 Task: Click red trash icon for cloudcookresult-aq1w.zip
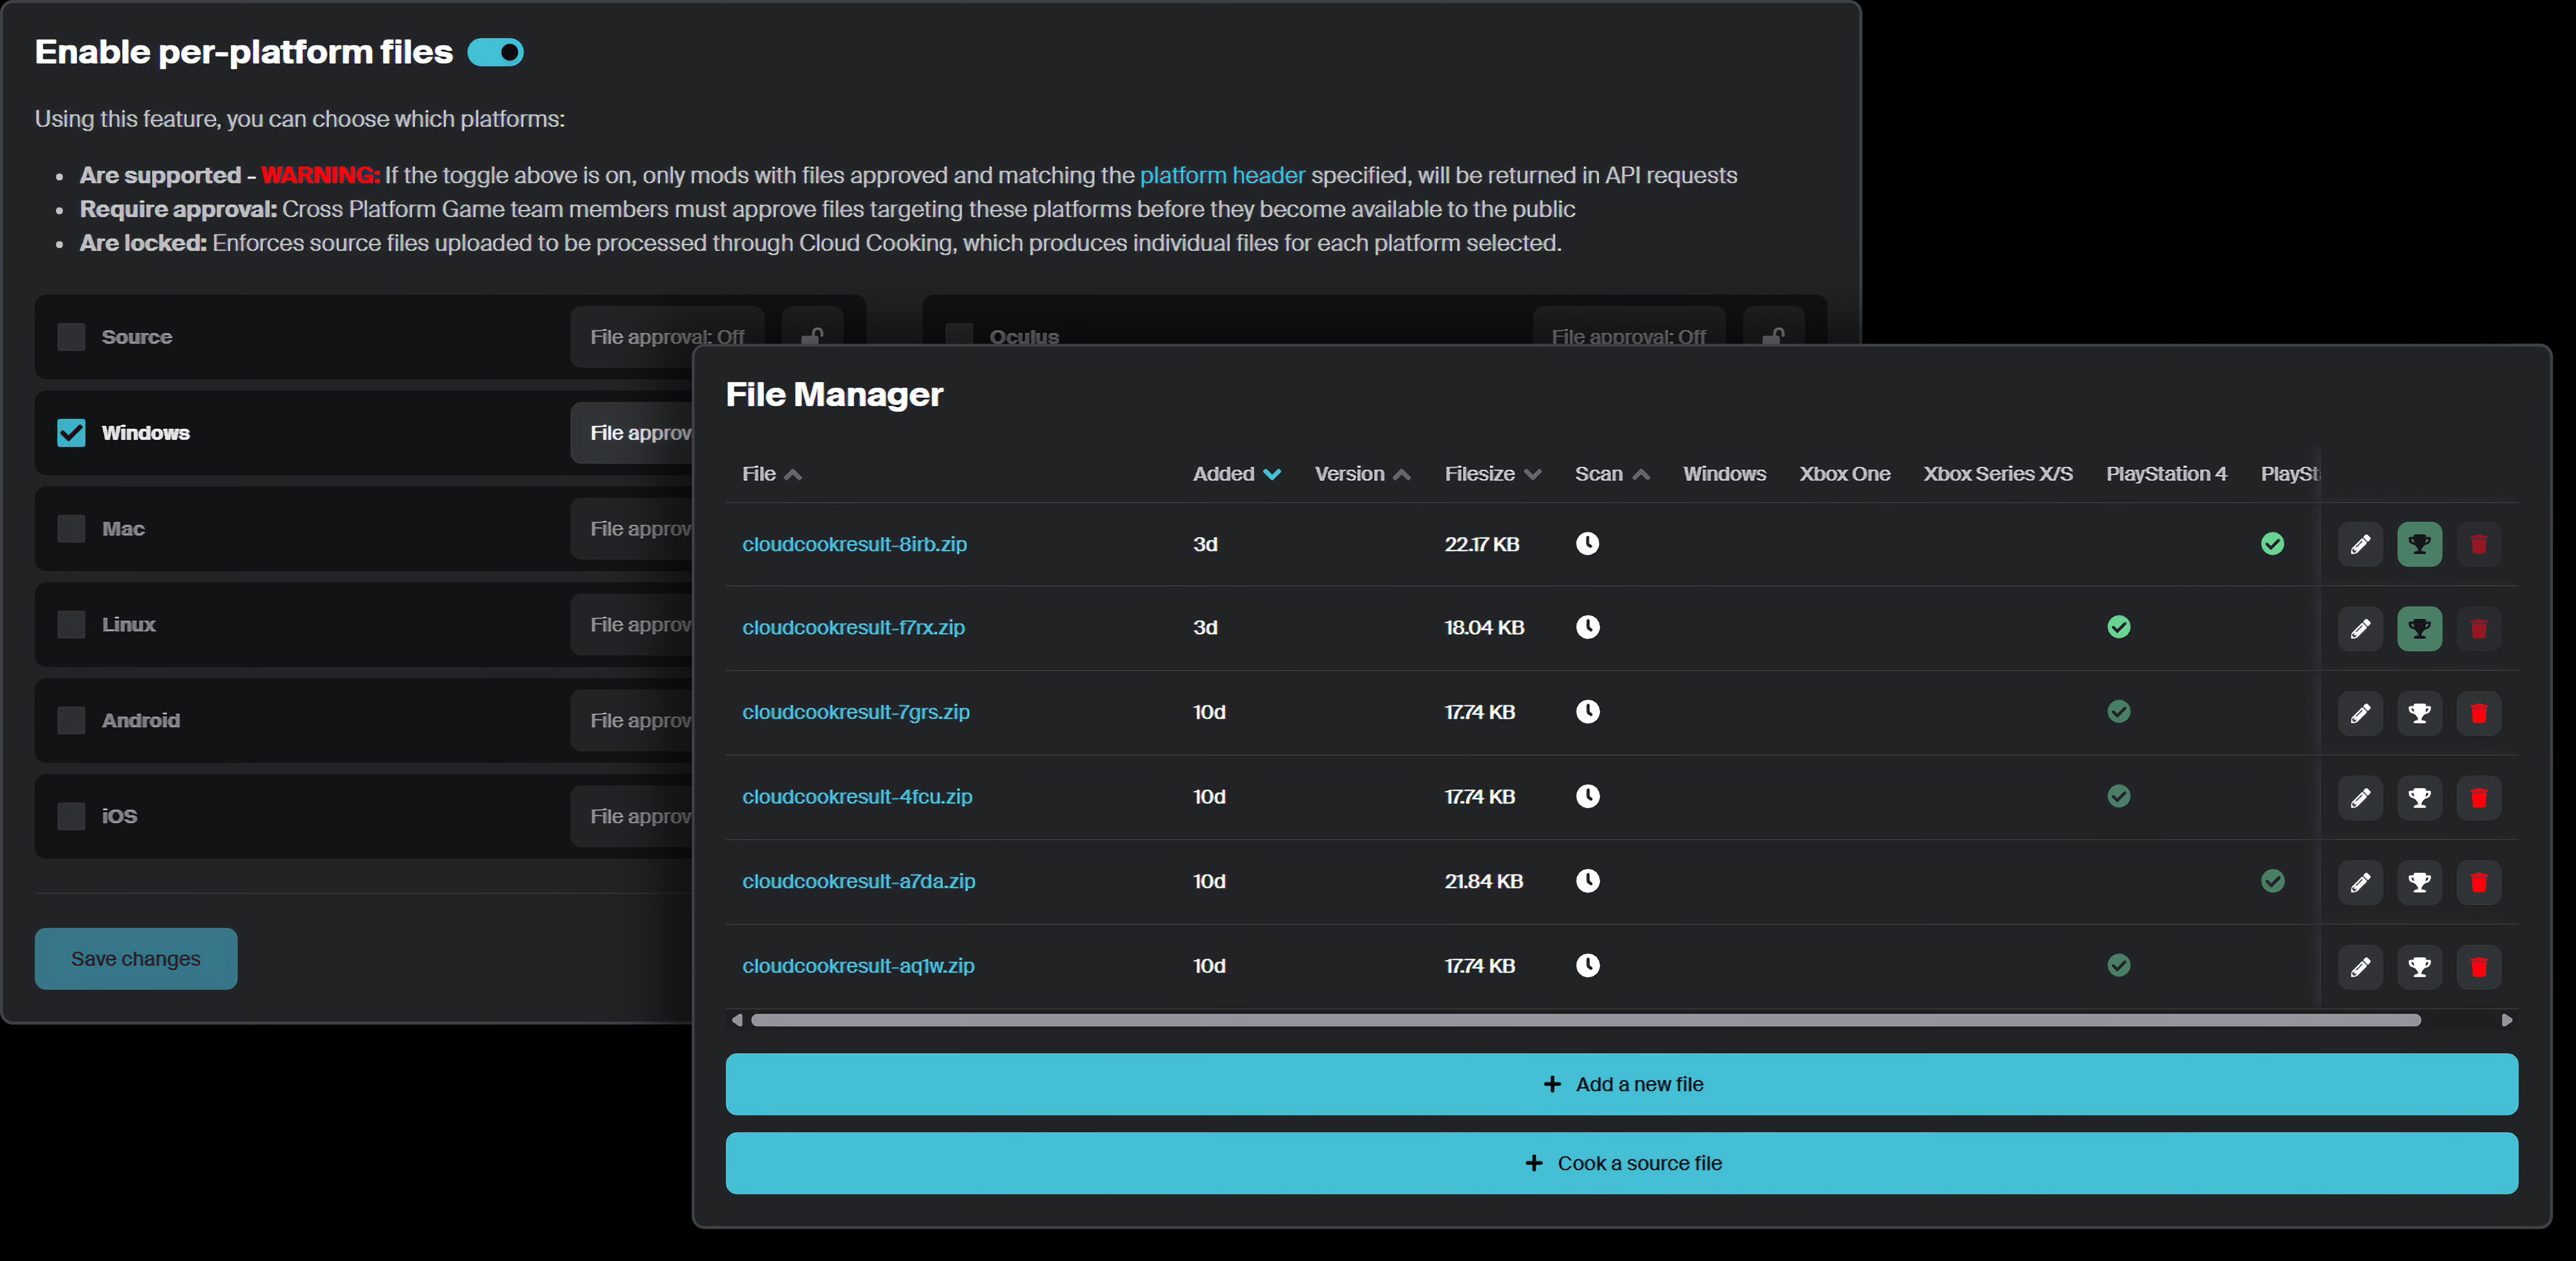tap(2478, 967)
